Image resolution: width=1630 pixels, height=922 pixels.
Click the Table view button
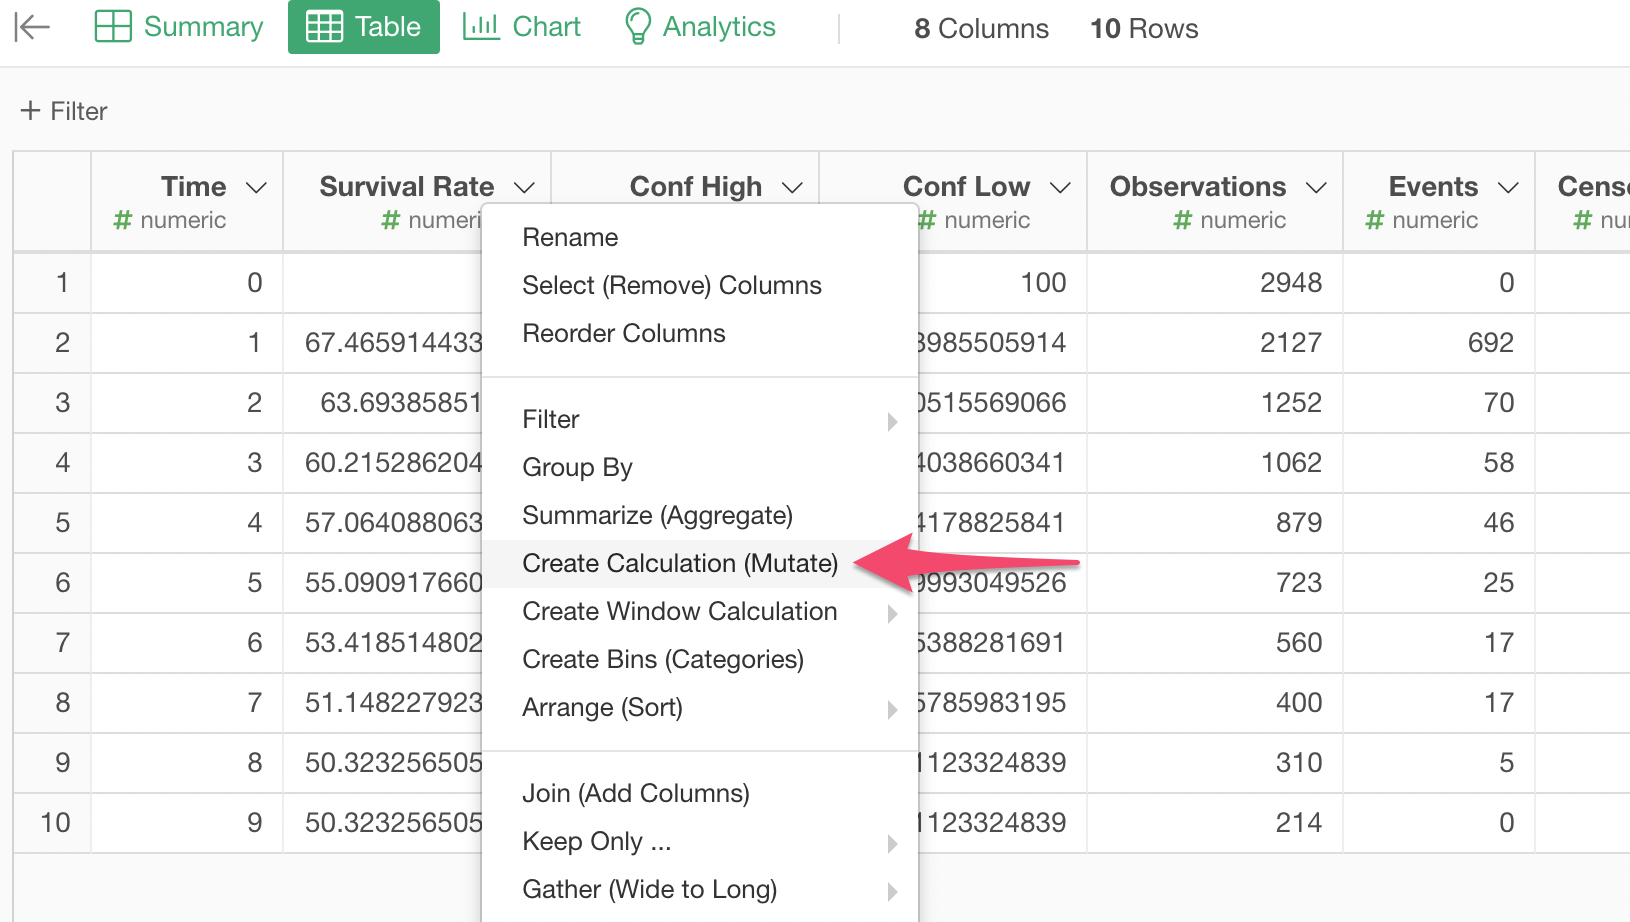tap(364, 27)
